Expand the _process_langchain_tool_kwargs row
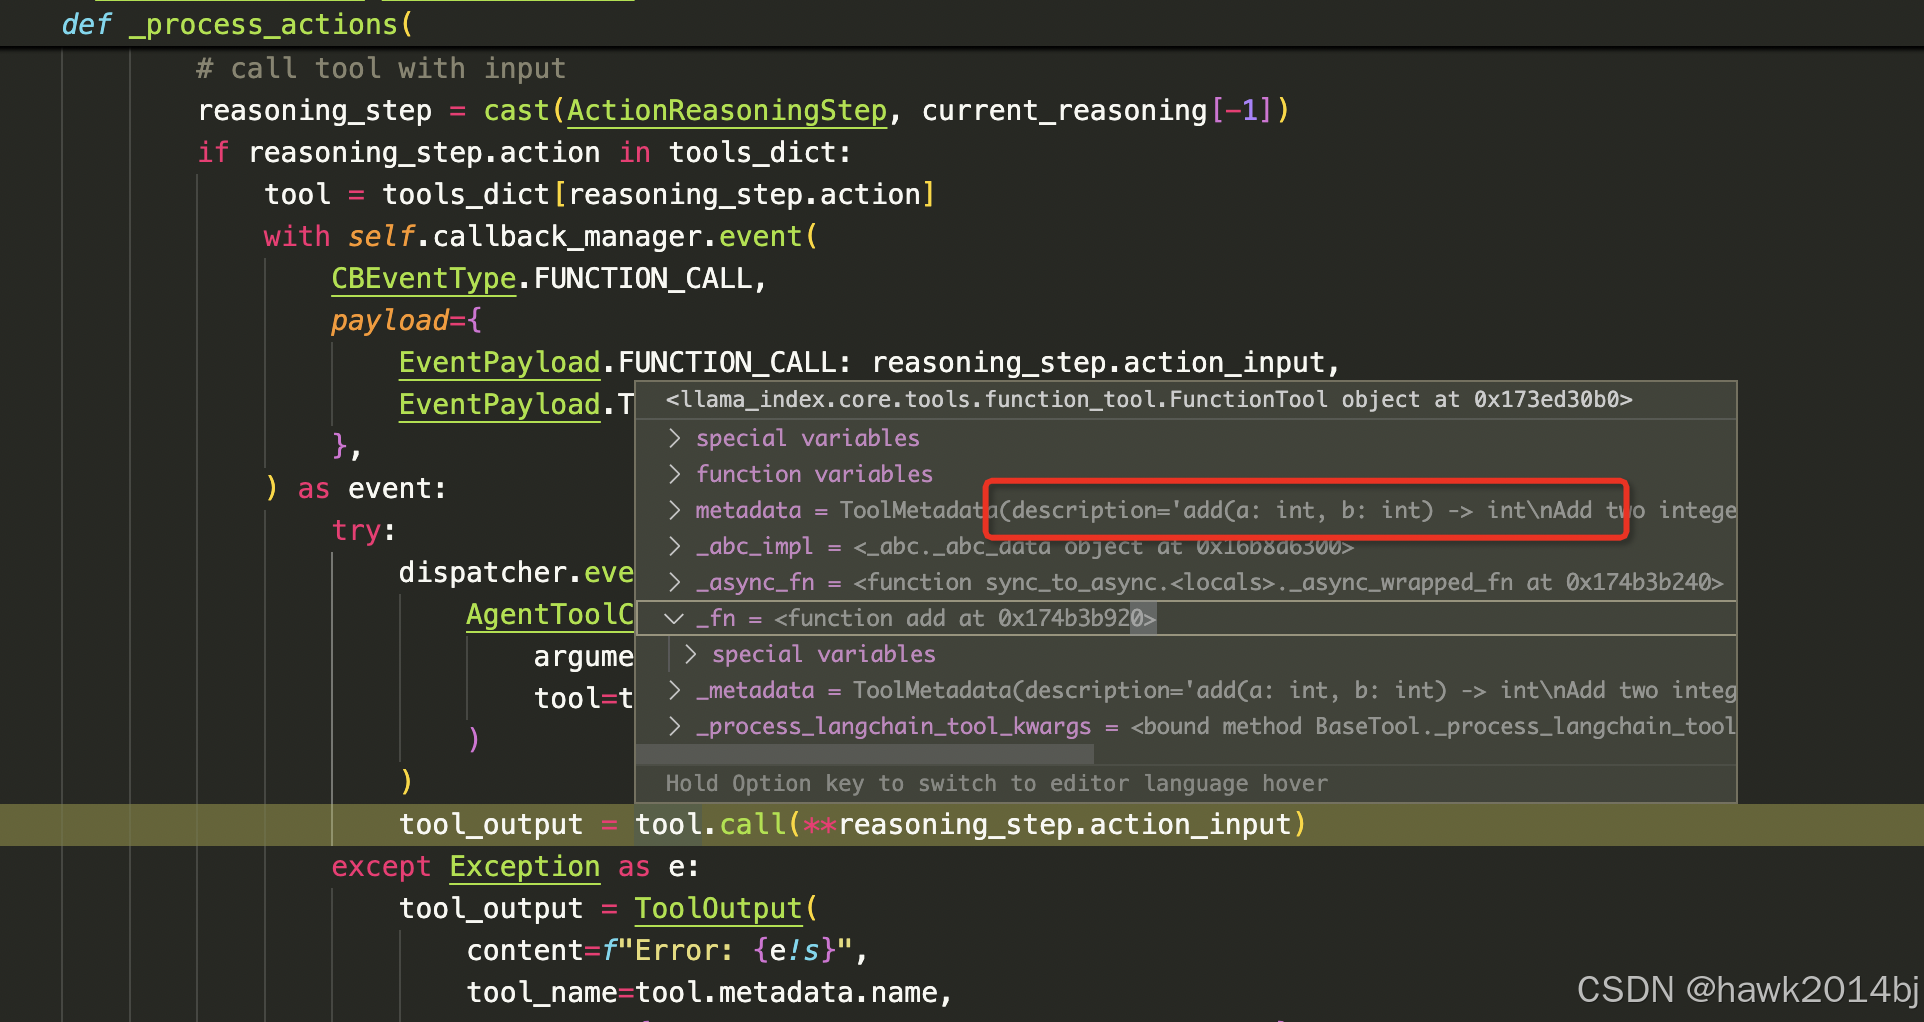 [675, 726]
